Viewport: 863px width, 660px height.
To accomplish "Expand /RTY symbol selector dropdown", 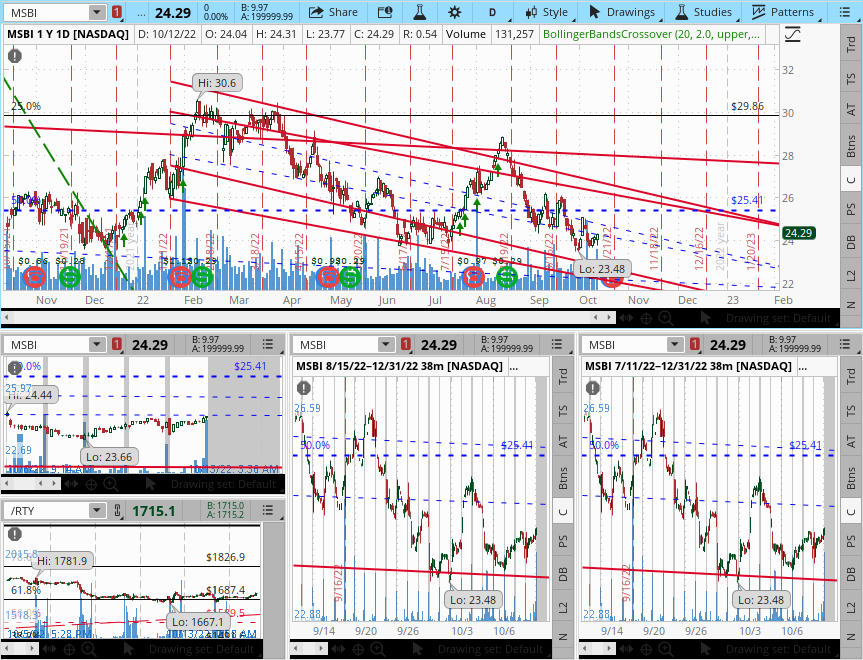I will click(x=96, y=511).
